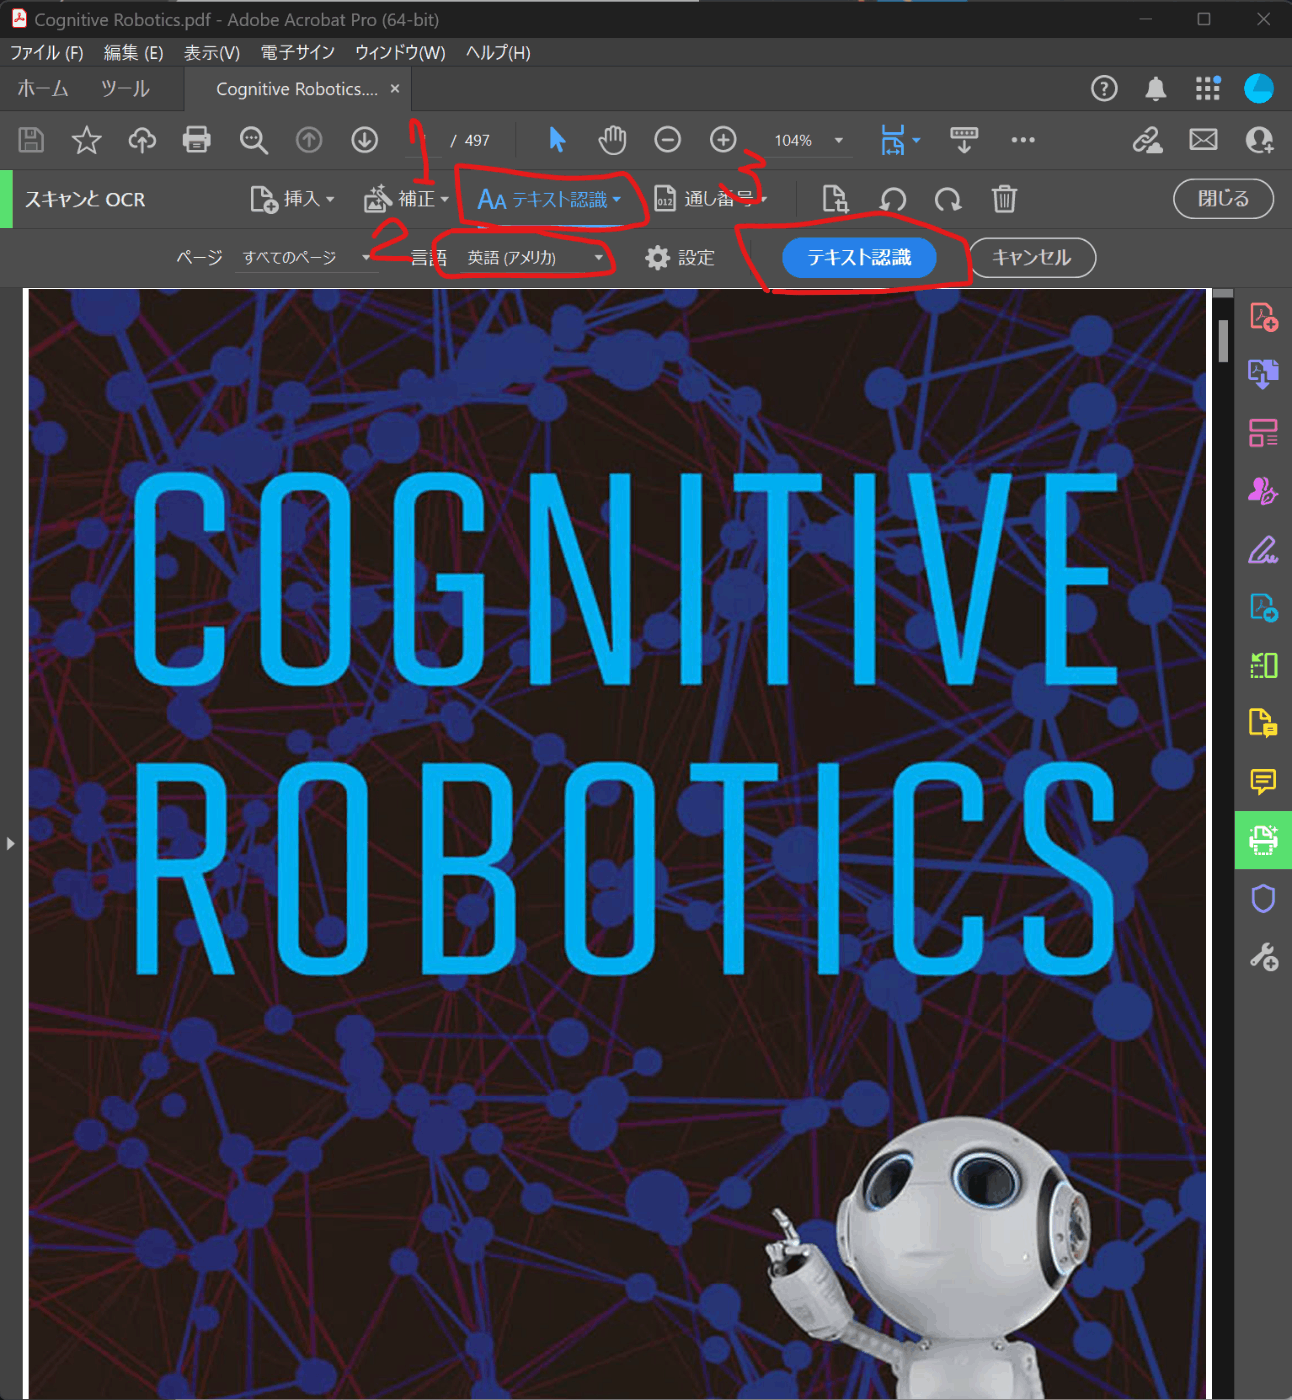Click the Save file floppy icon

coord(31,140)
